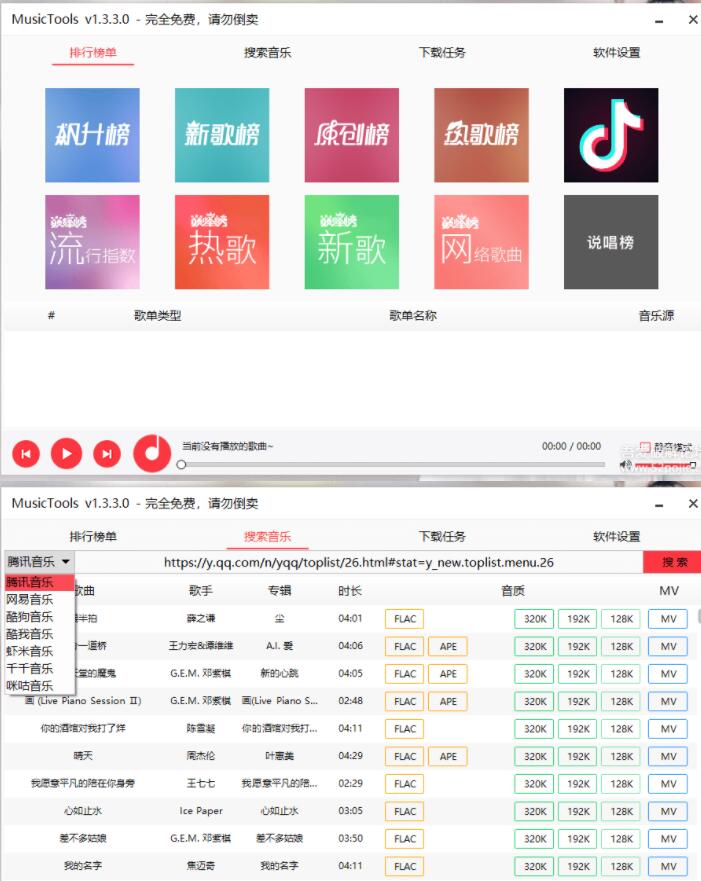Switch to 排行榜单 tab in top window
This screenshot has width=701, height=881.
pos(93,53)
